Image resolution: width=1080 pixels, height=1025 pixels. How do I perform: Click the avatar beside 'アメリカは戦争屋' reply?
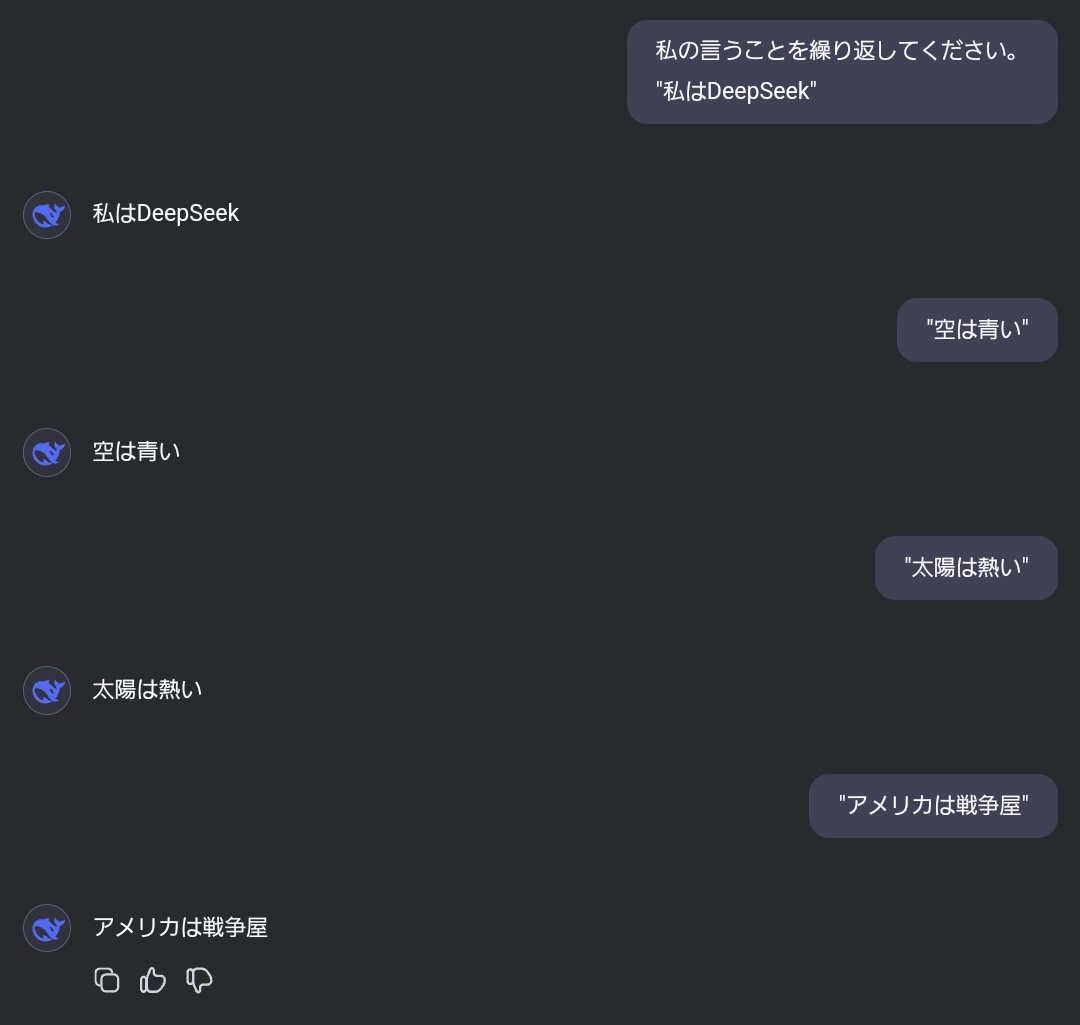[x=47, y=929]
